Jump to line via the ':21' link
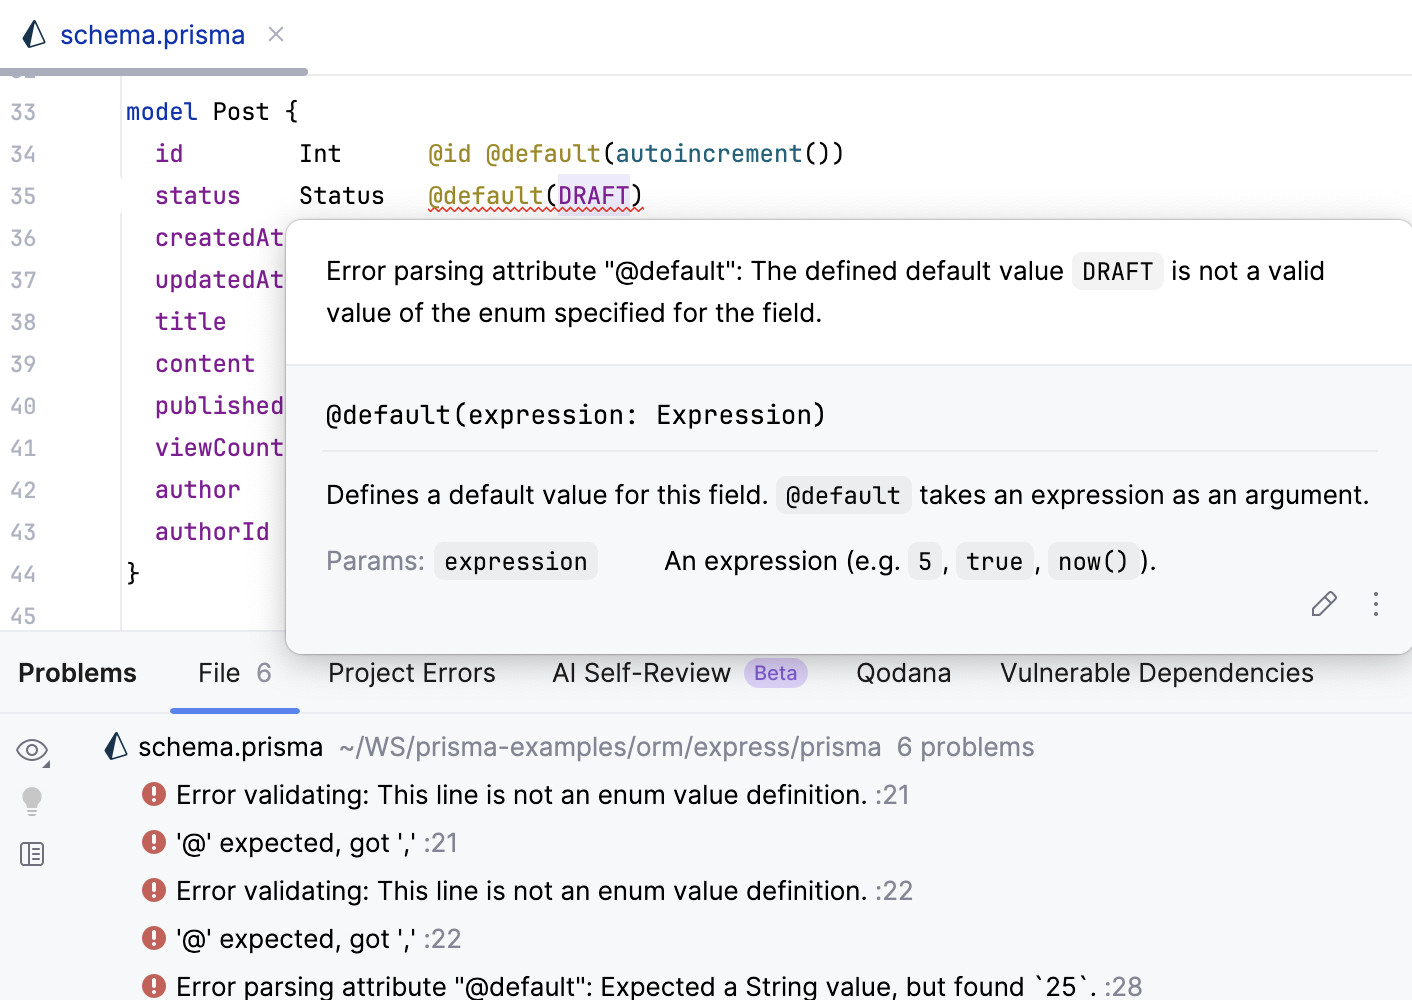 coord(893,795)
